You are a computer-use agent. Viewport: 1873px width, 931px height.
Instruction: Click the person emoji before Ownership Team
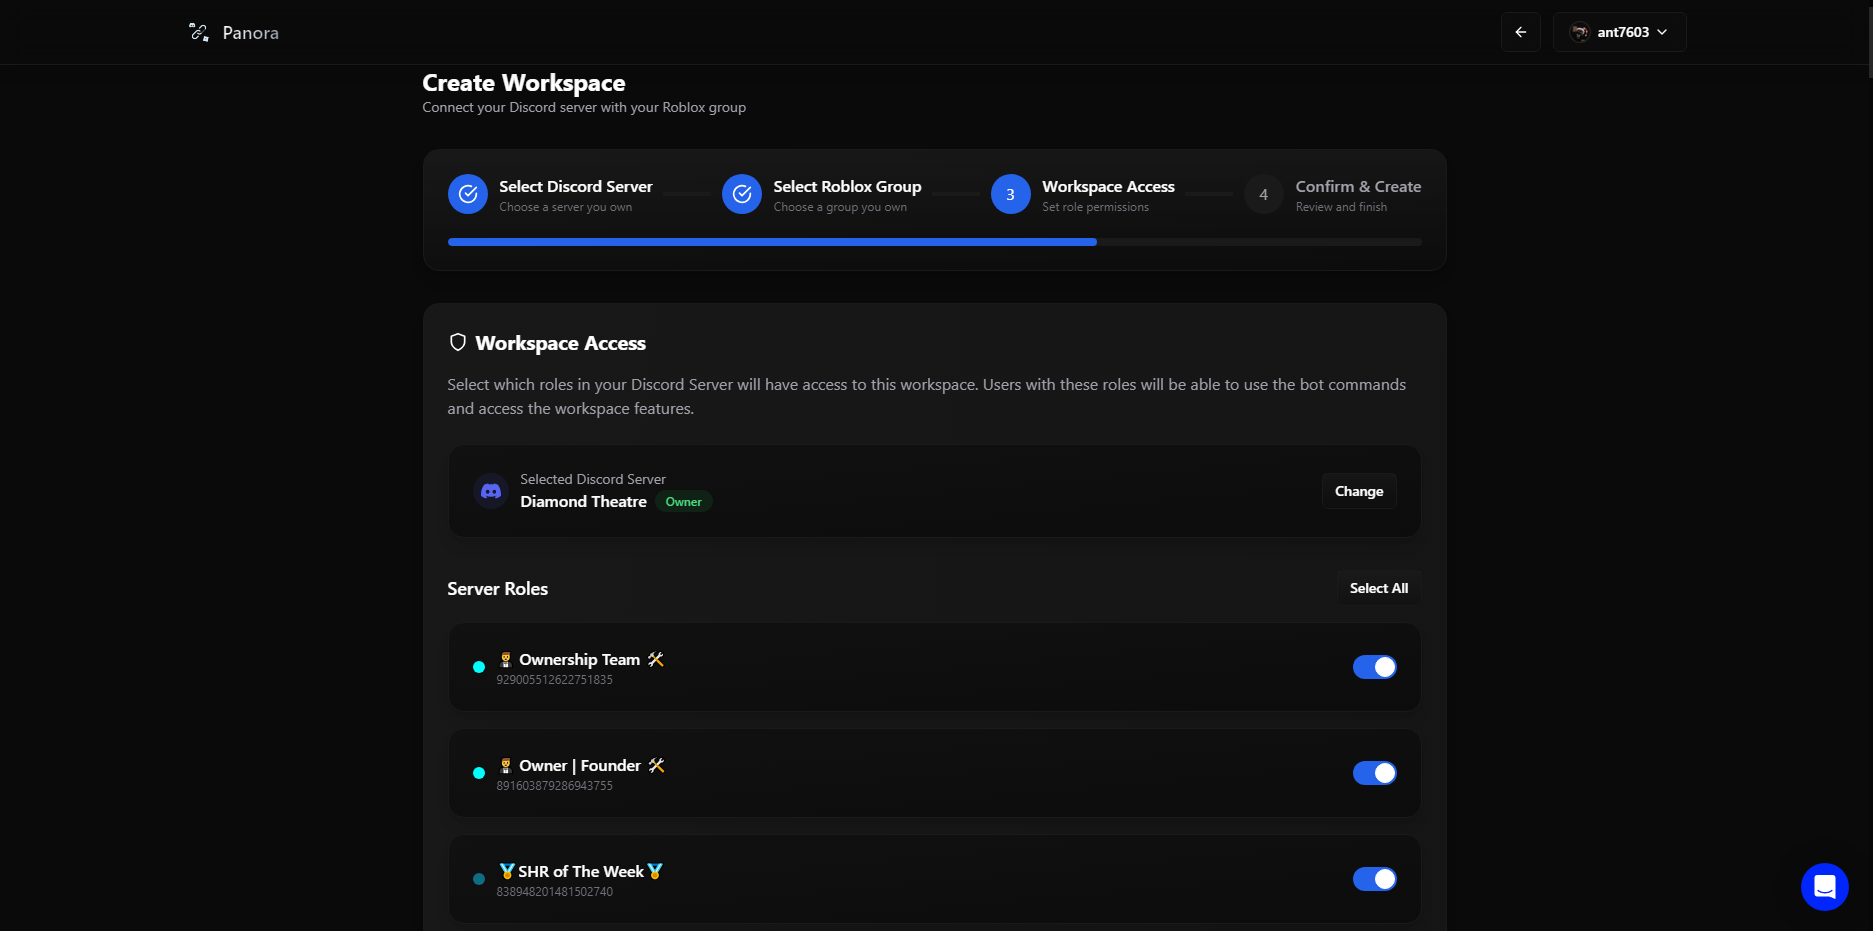tap(506, 659)
